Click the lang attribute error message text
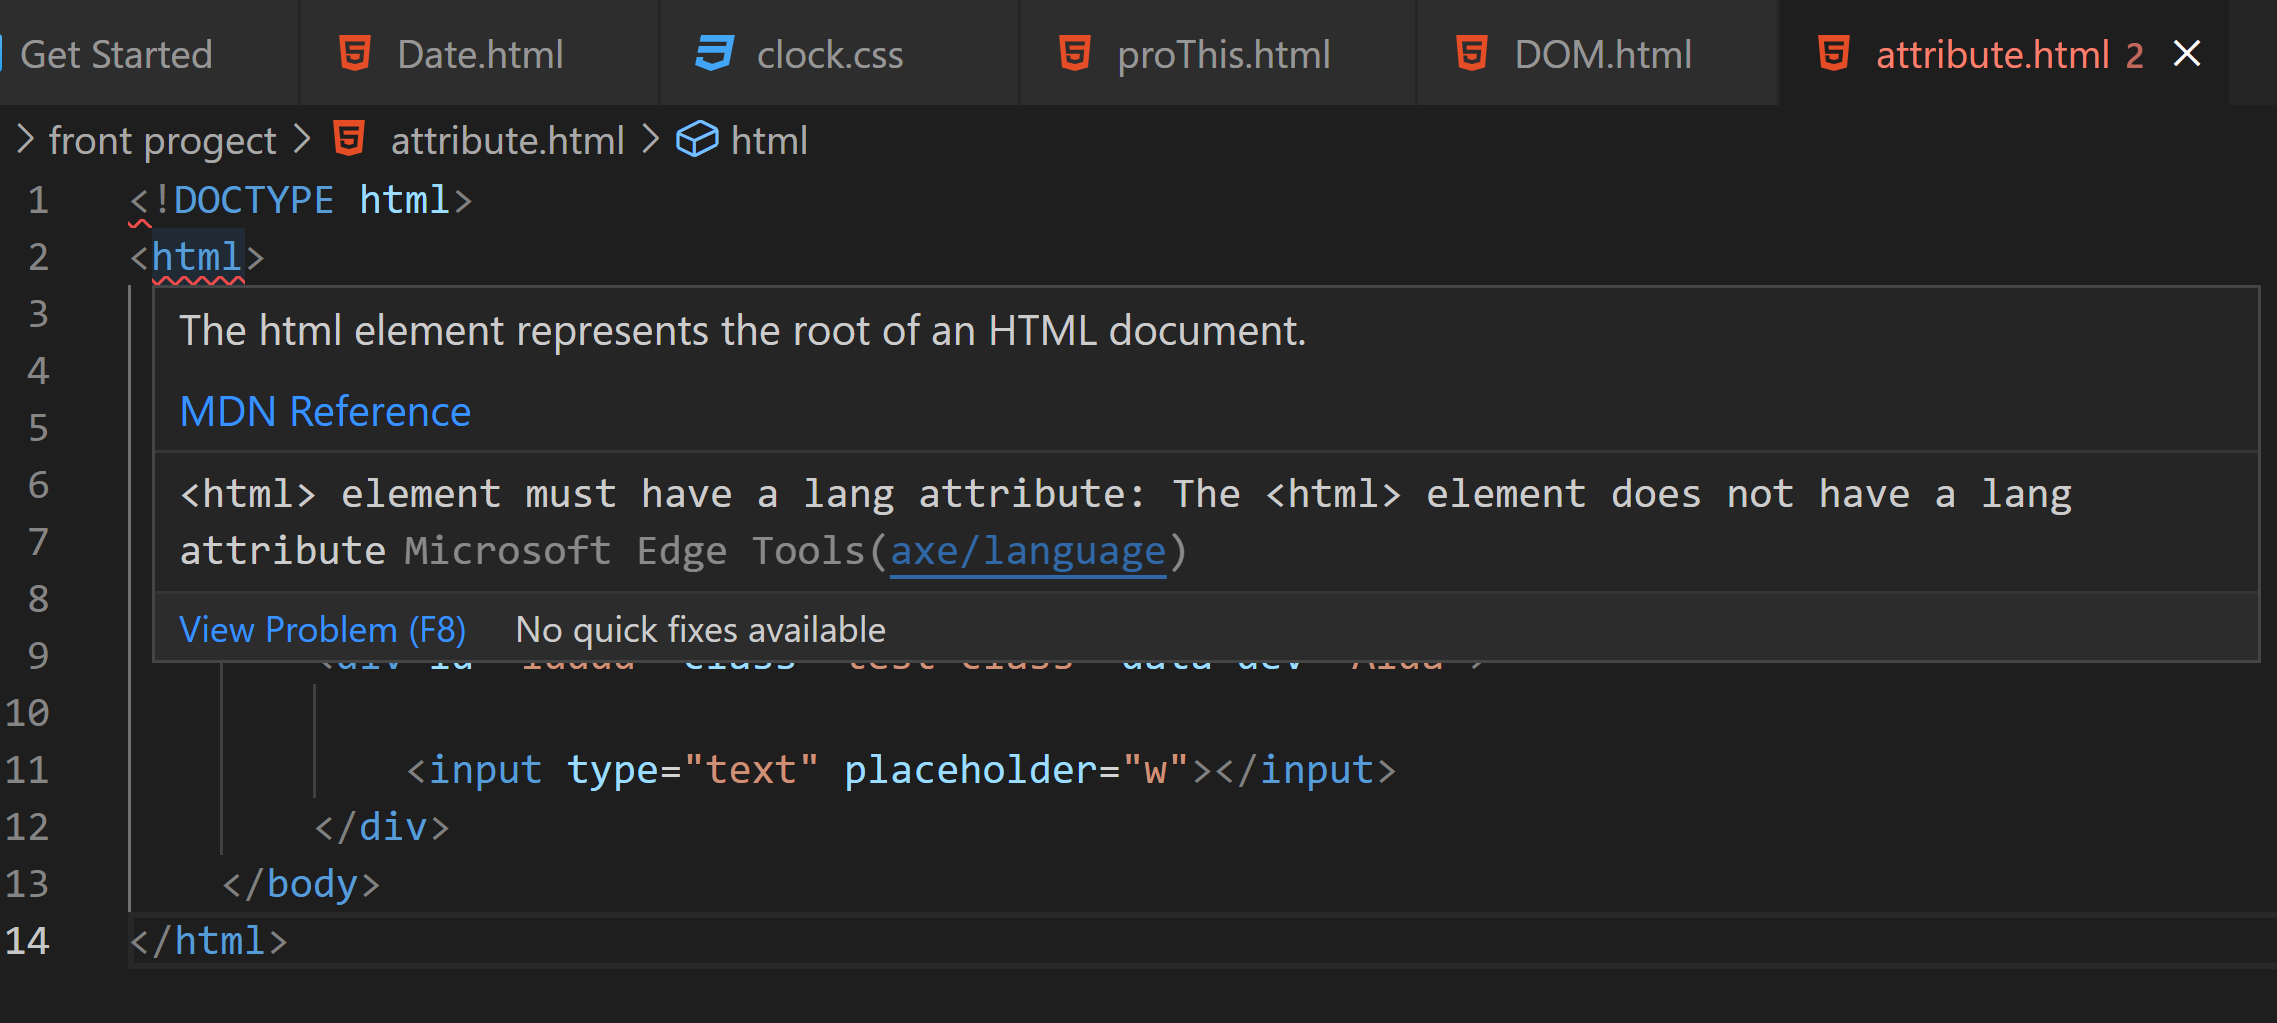 pyautogui.click(x=1125, y=522)
